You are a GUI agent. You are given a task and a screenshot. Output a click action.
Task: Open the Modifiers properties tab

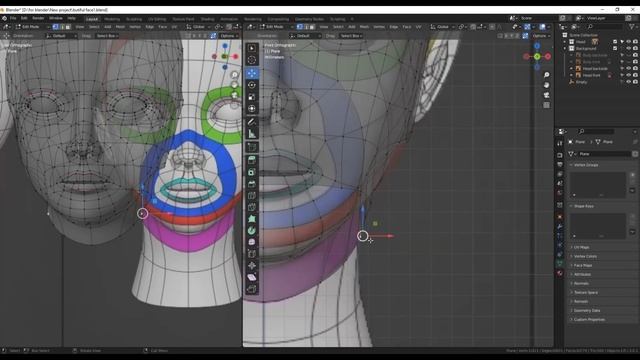point(560,227)
